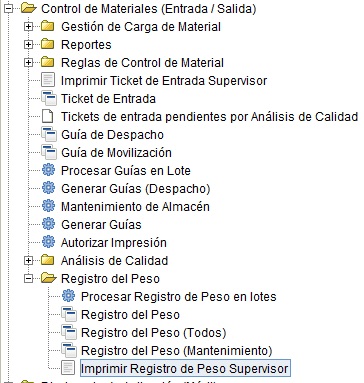The height and width of the screenshot is (383, 364).
Task: Open the Generar Guías item
Action: click(x=101, y=225)
